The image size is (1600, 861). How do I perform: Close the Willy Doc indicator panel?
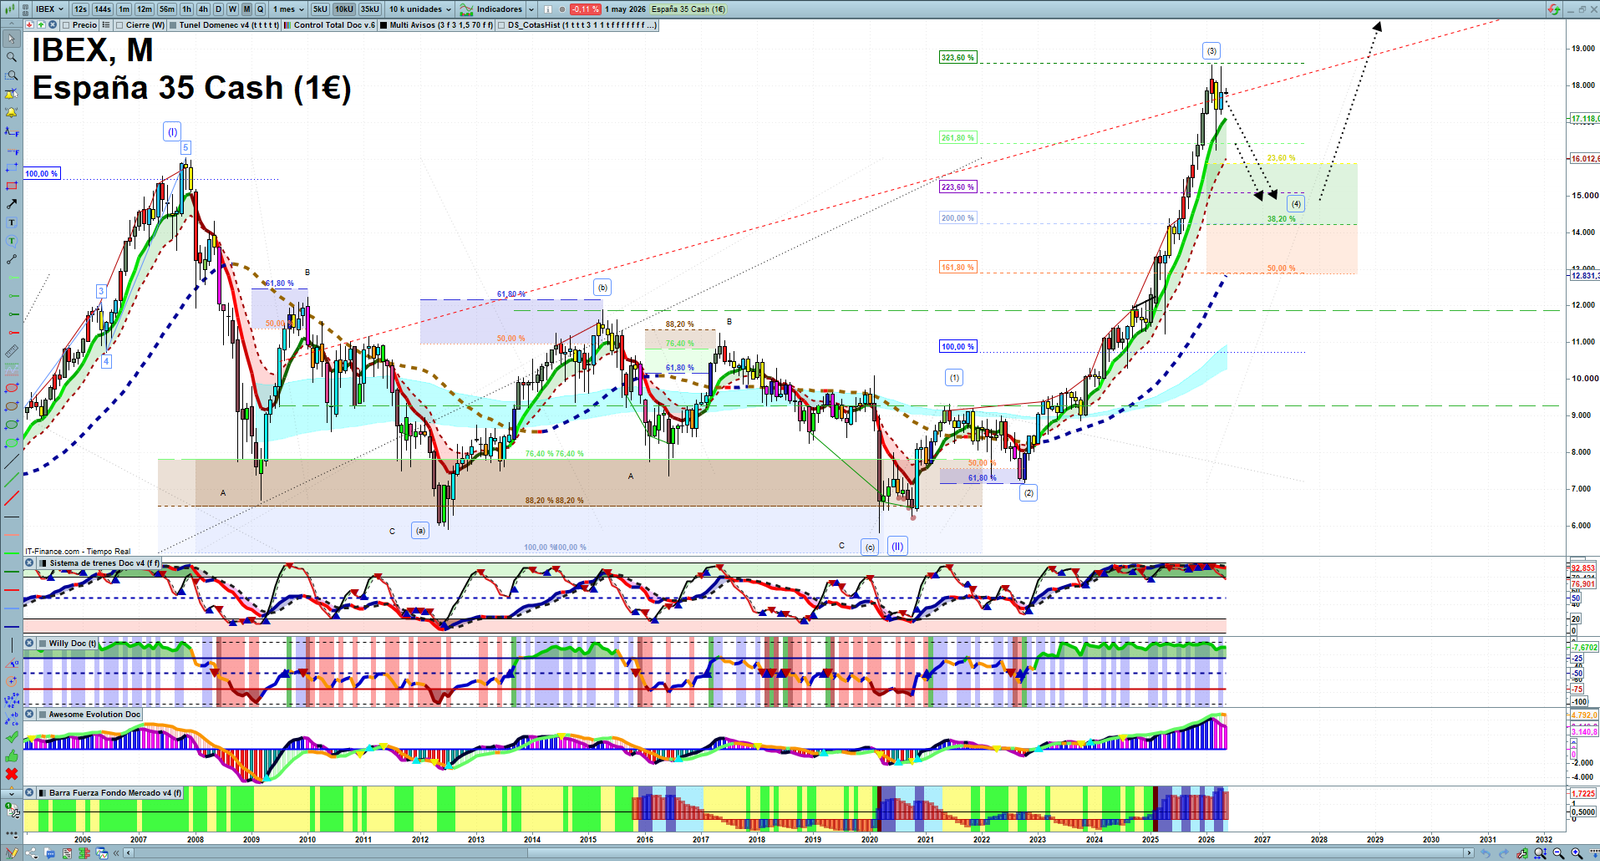tap(30, 643)
